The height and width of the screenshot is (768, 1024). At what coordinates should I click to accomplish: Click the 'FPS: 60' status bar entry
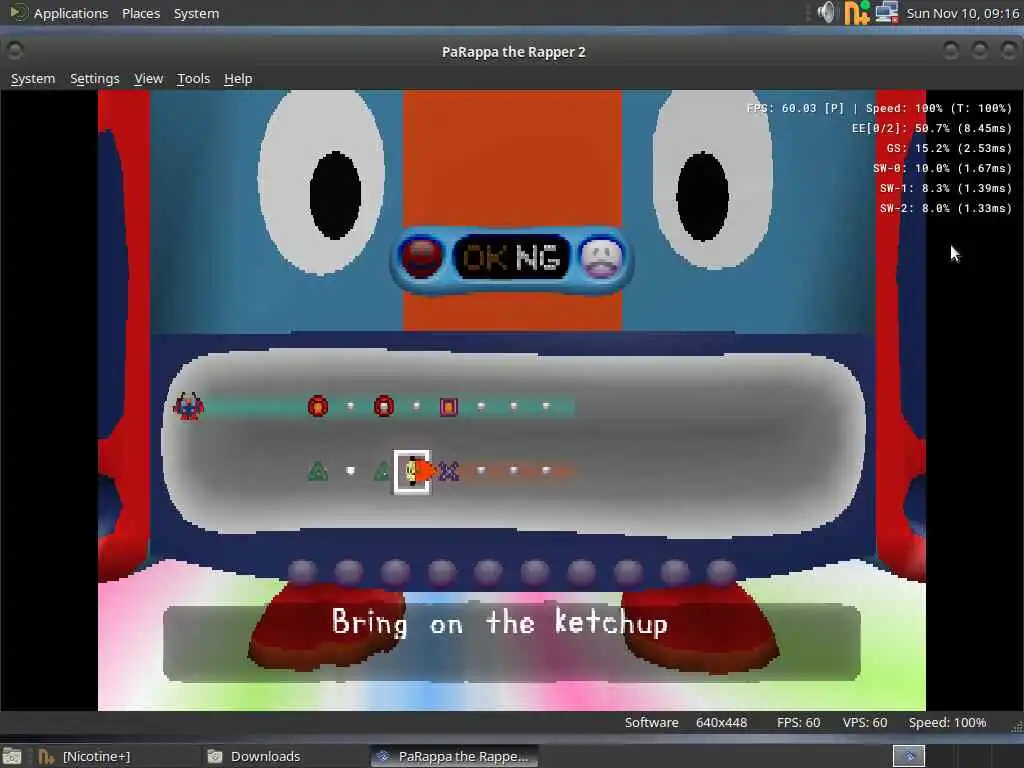(x=798, y=722)
